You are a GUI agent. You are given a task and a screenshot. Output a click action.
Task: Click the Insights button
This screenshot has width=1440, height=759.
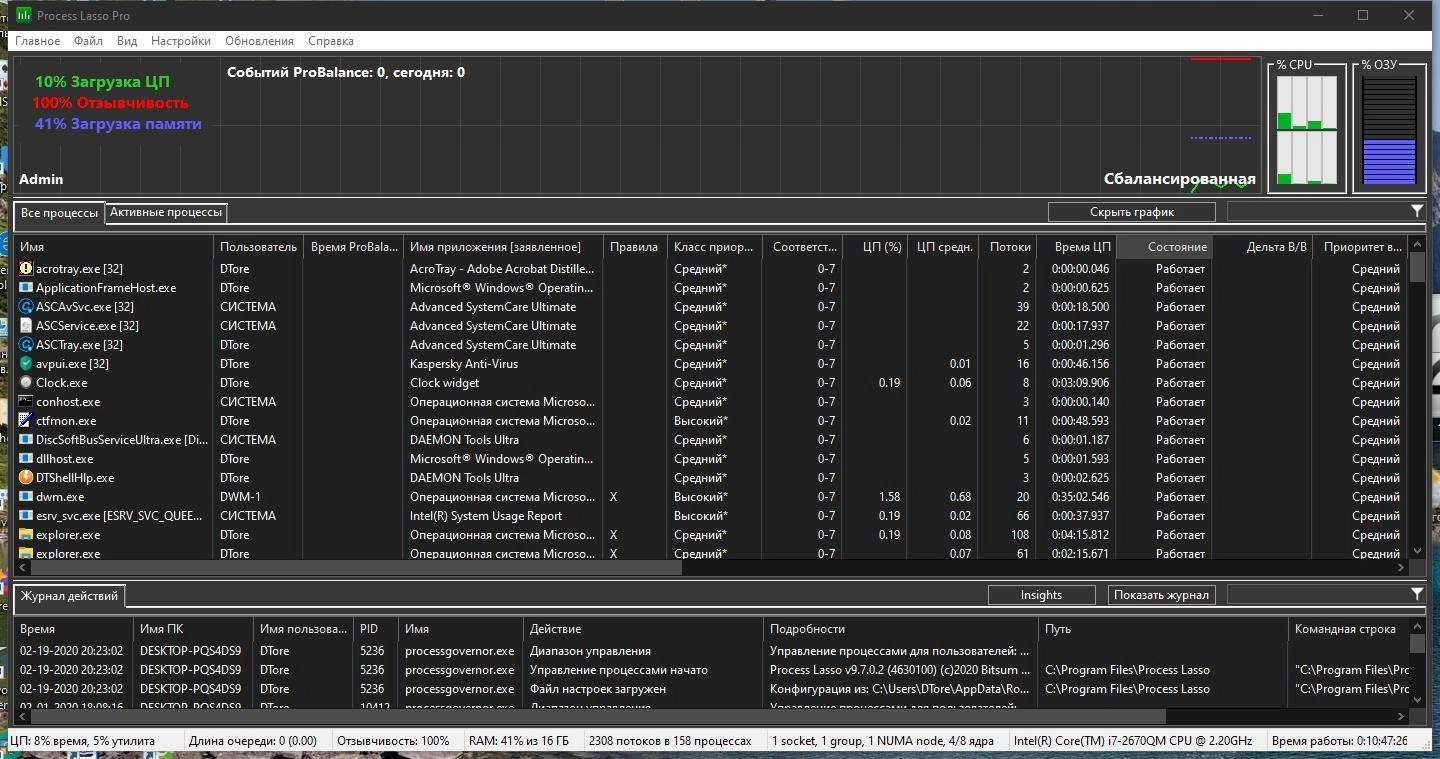[1041, 595]
